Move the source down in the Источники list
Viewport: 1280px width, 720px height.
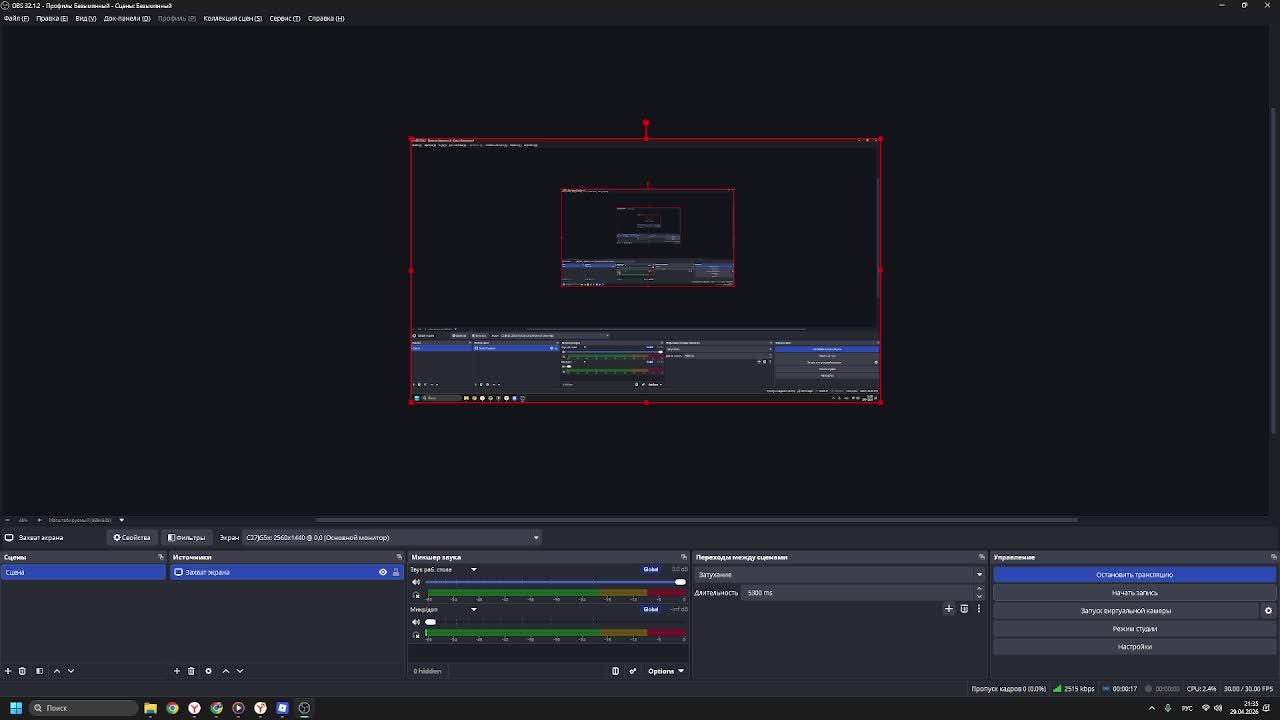click(x=239, y=671)
